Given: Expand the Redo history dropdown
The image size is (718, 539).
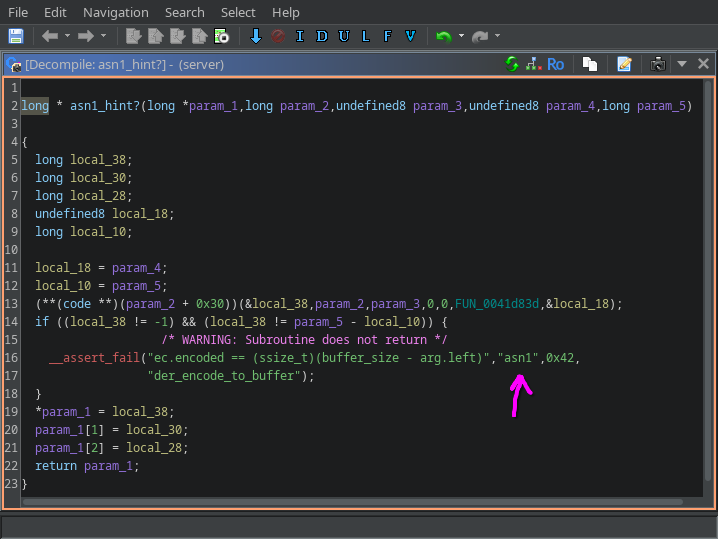Looking at the screenshot, I should 497,36.
